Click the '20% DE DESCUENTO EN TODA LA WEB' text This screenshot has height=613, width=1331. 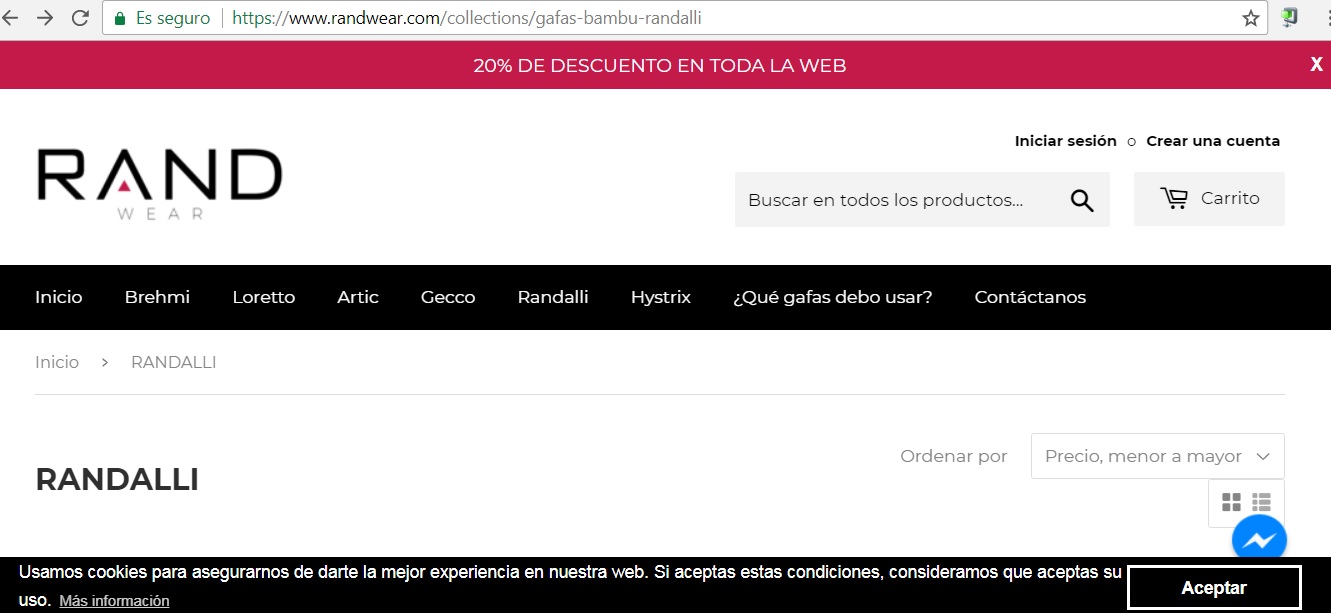coord(660,66)
